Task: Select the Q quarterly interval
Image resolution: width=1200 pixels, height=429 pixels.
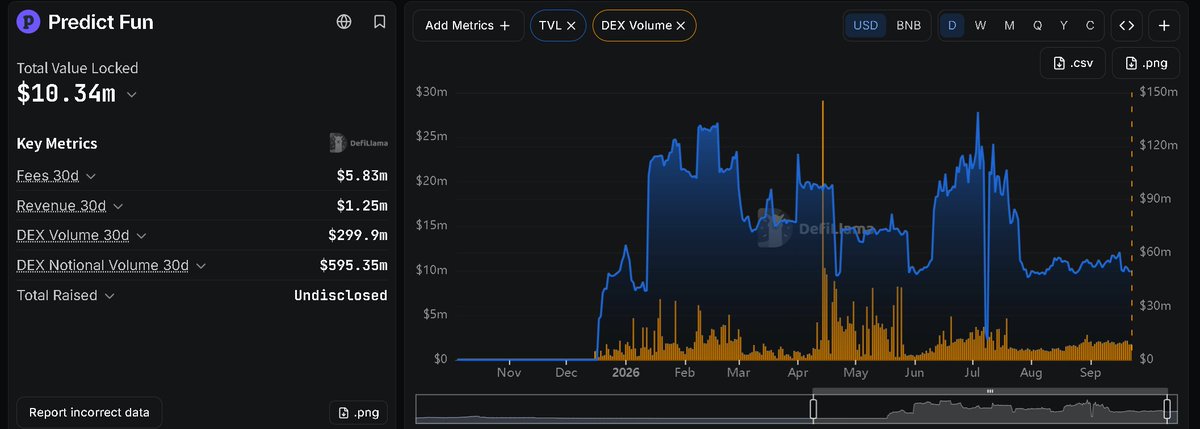Action: point(1037,25)
